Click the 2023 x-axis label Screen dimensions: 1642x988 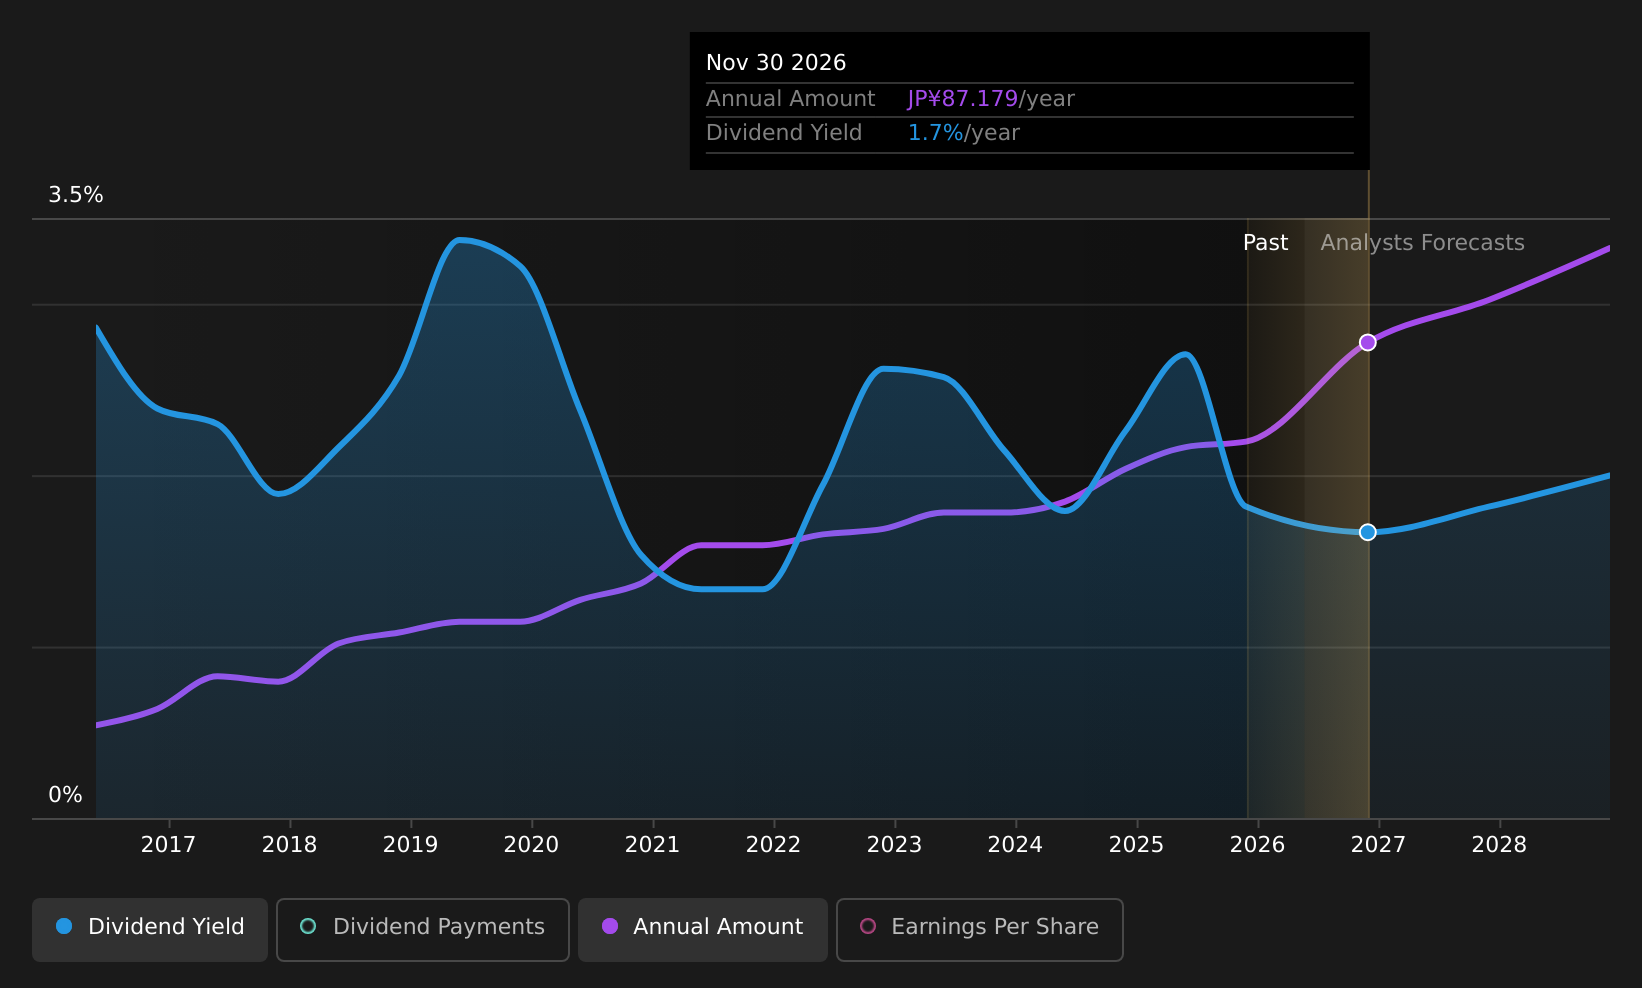(894, 845)
